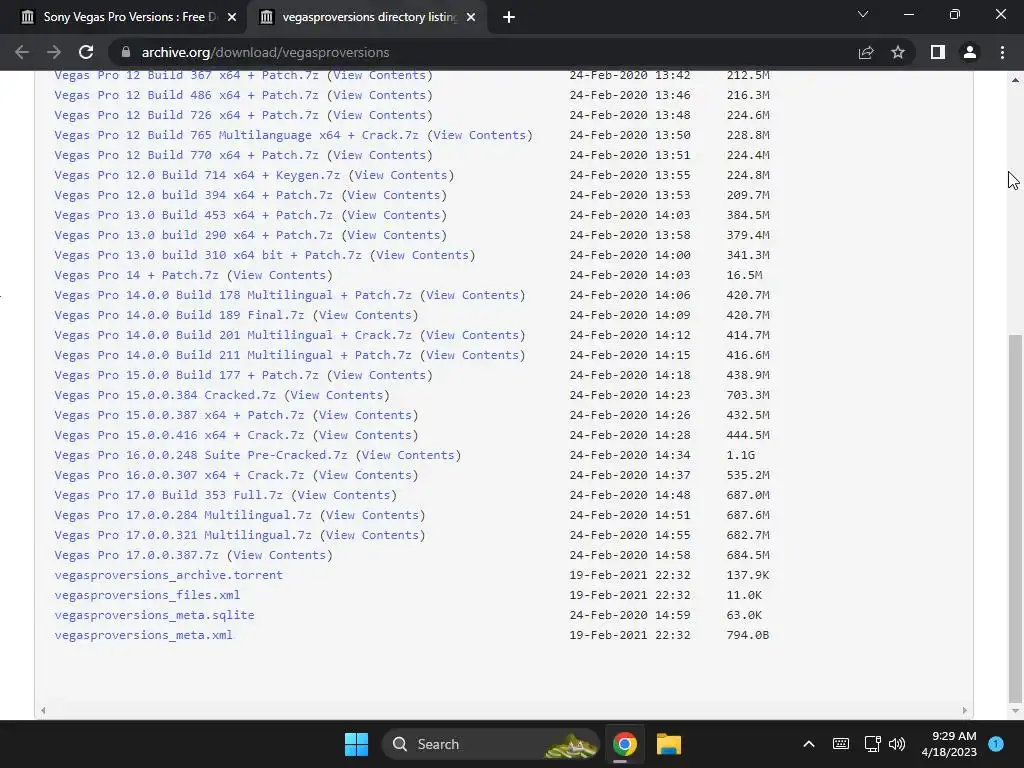Viewport: 1024px width, 768px height.
Task: Click the scrollbar up arrow
Action: [1015, 80]
